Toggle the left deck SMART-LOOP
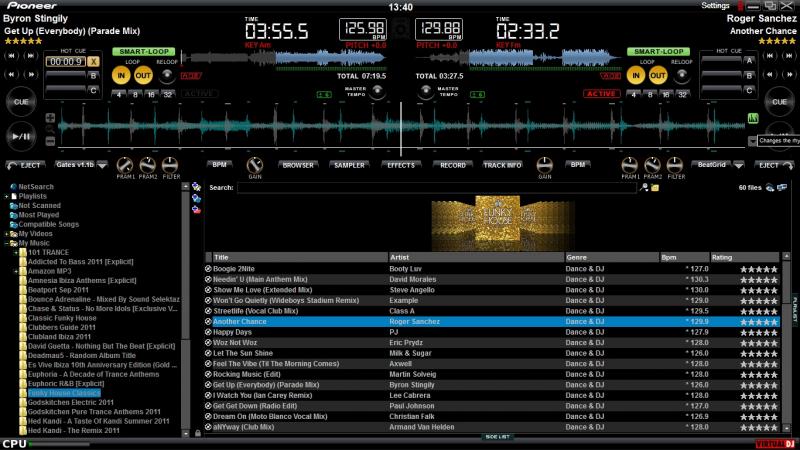800x450 pixels. [x=143, y=51]
